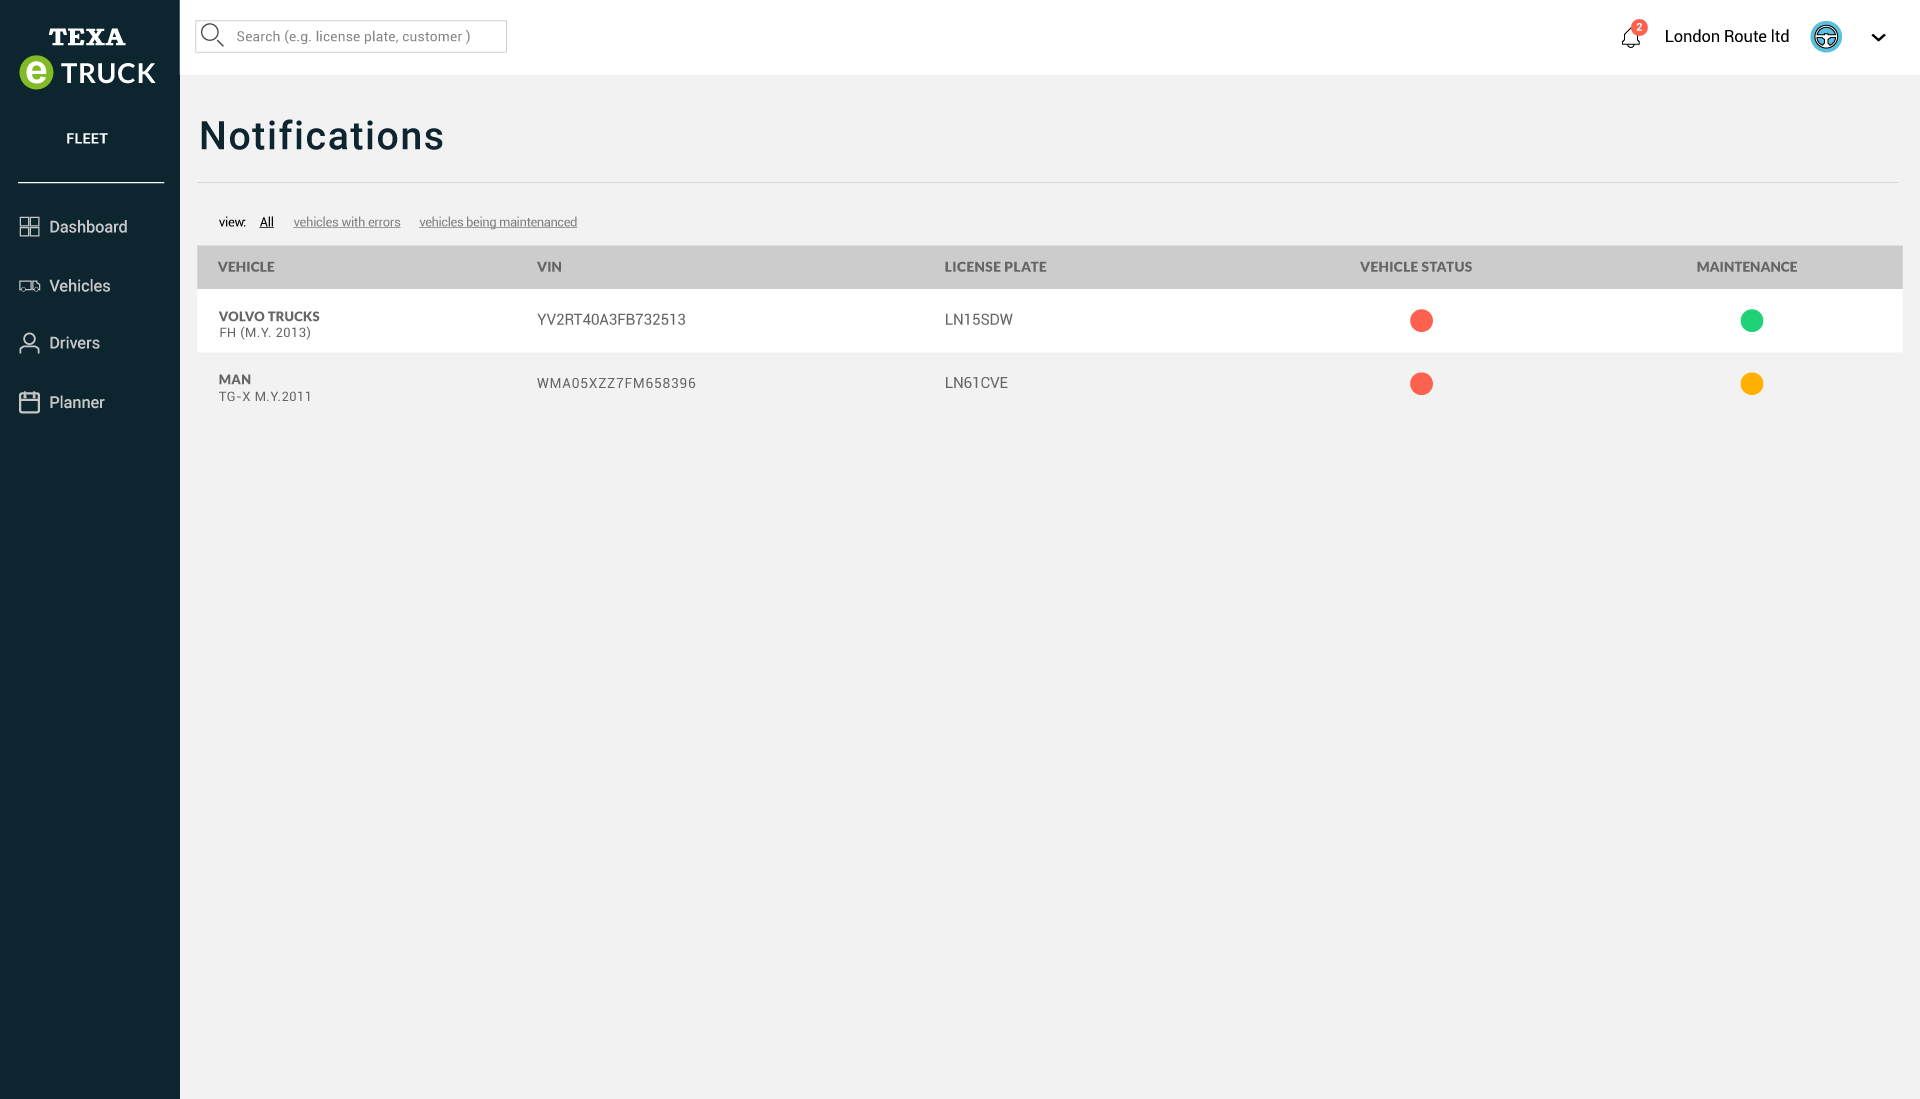The image size is (1920, 1099).
Task: Select VOLVO TRUCKS vehicle name
Action: 269,317
